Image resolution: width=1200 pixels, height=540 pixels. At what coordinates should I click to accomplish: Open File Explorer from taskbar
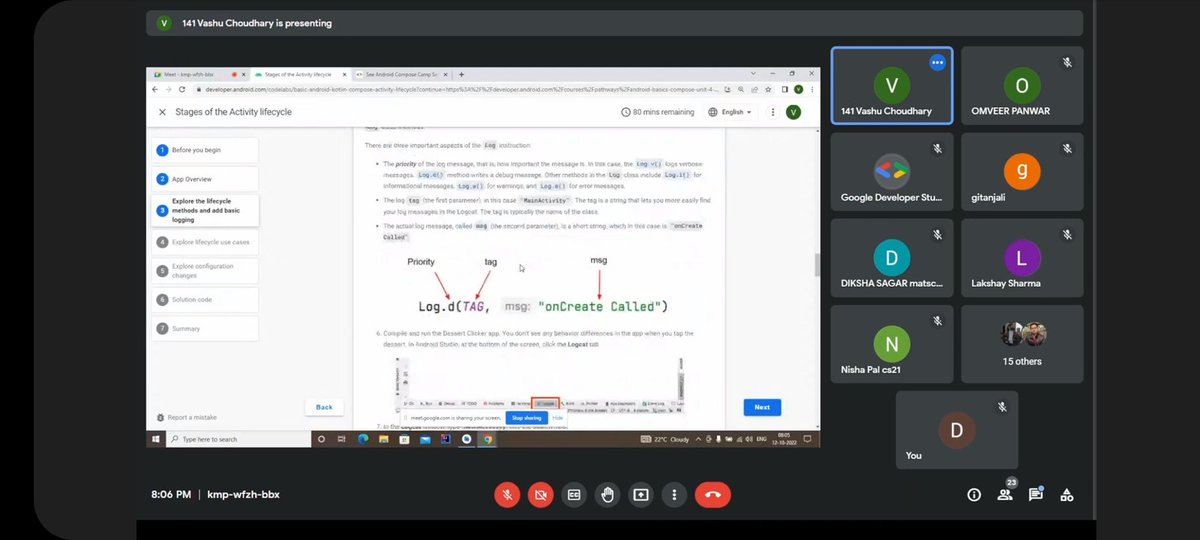pyautogui.click(x=385, y=439)
